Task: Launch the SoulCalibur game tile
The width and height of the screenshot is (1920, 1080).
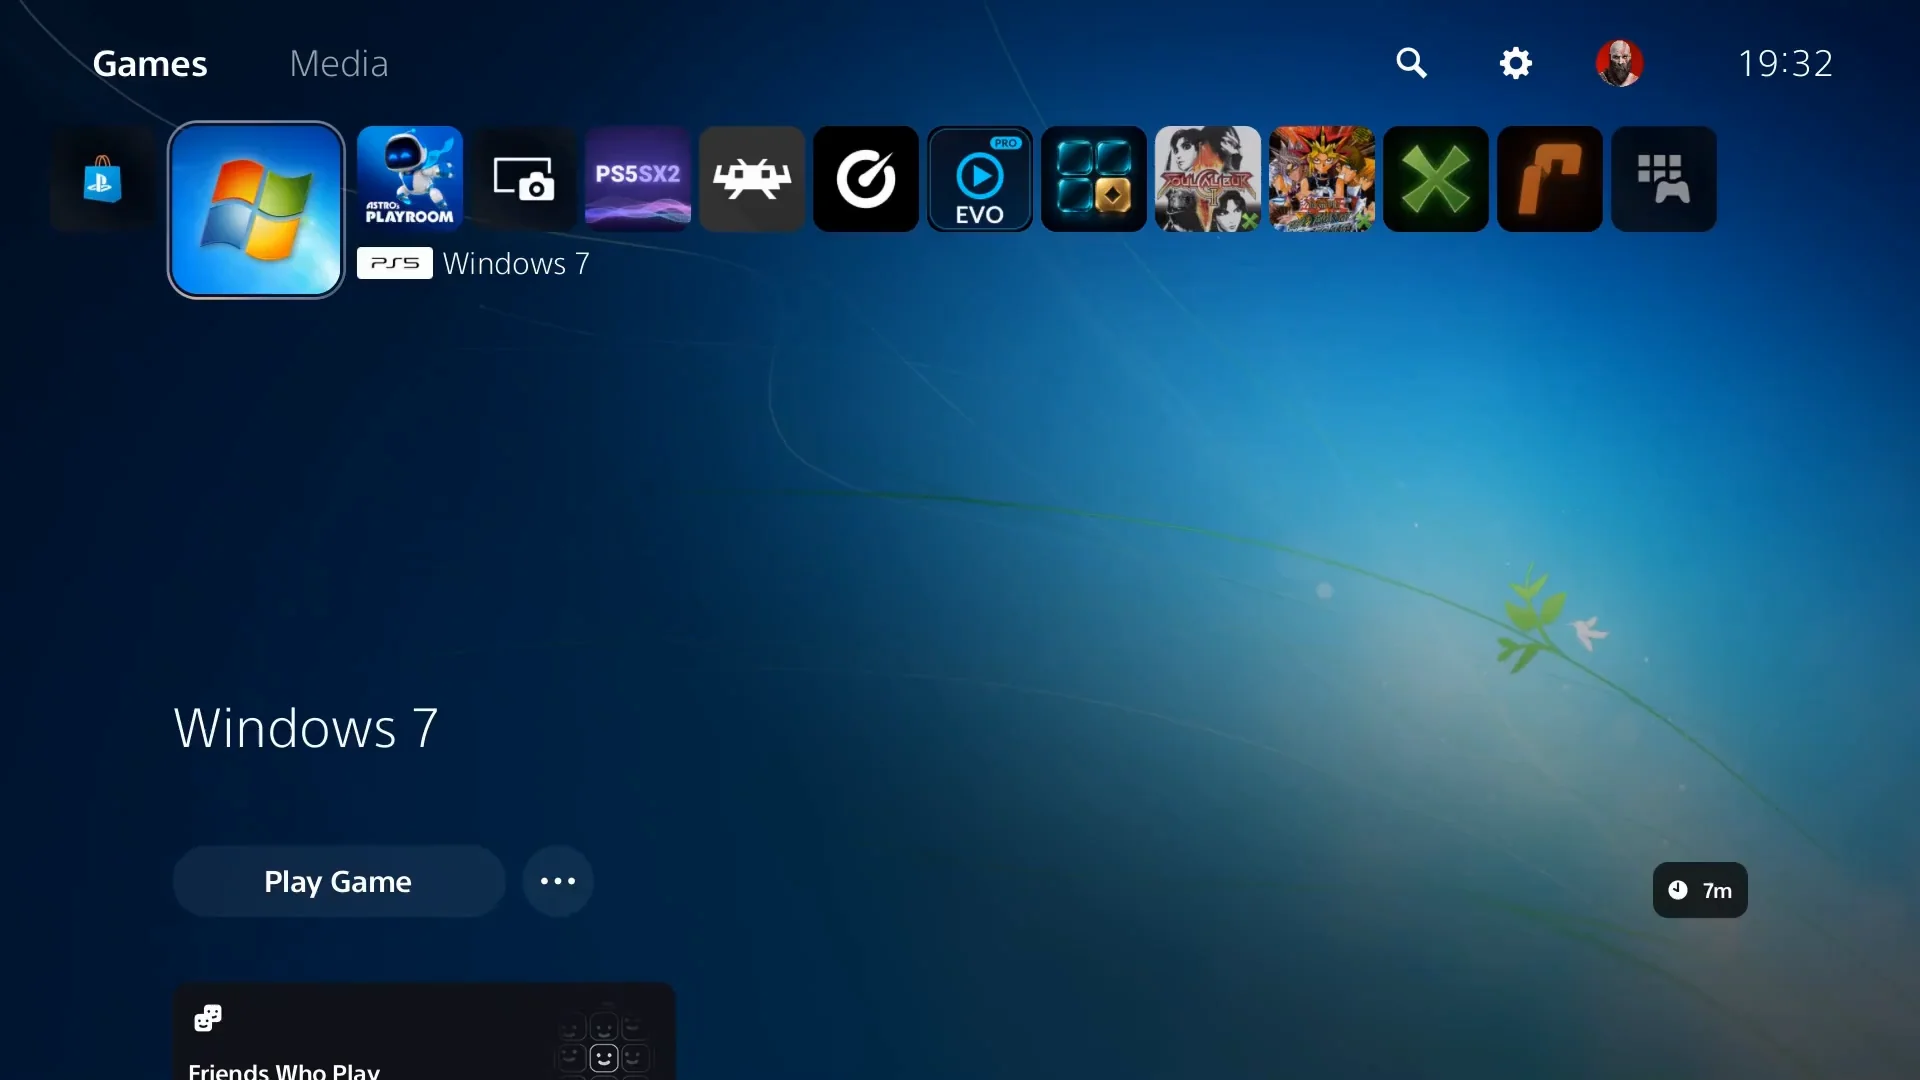Action: pos(1208,179)
